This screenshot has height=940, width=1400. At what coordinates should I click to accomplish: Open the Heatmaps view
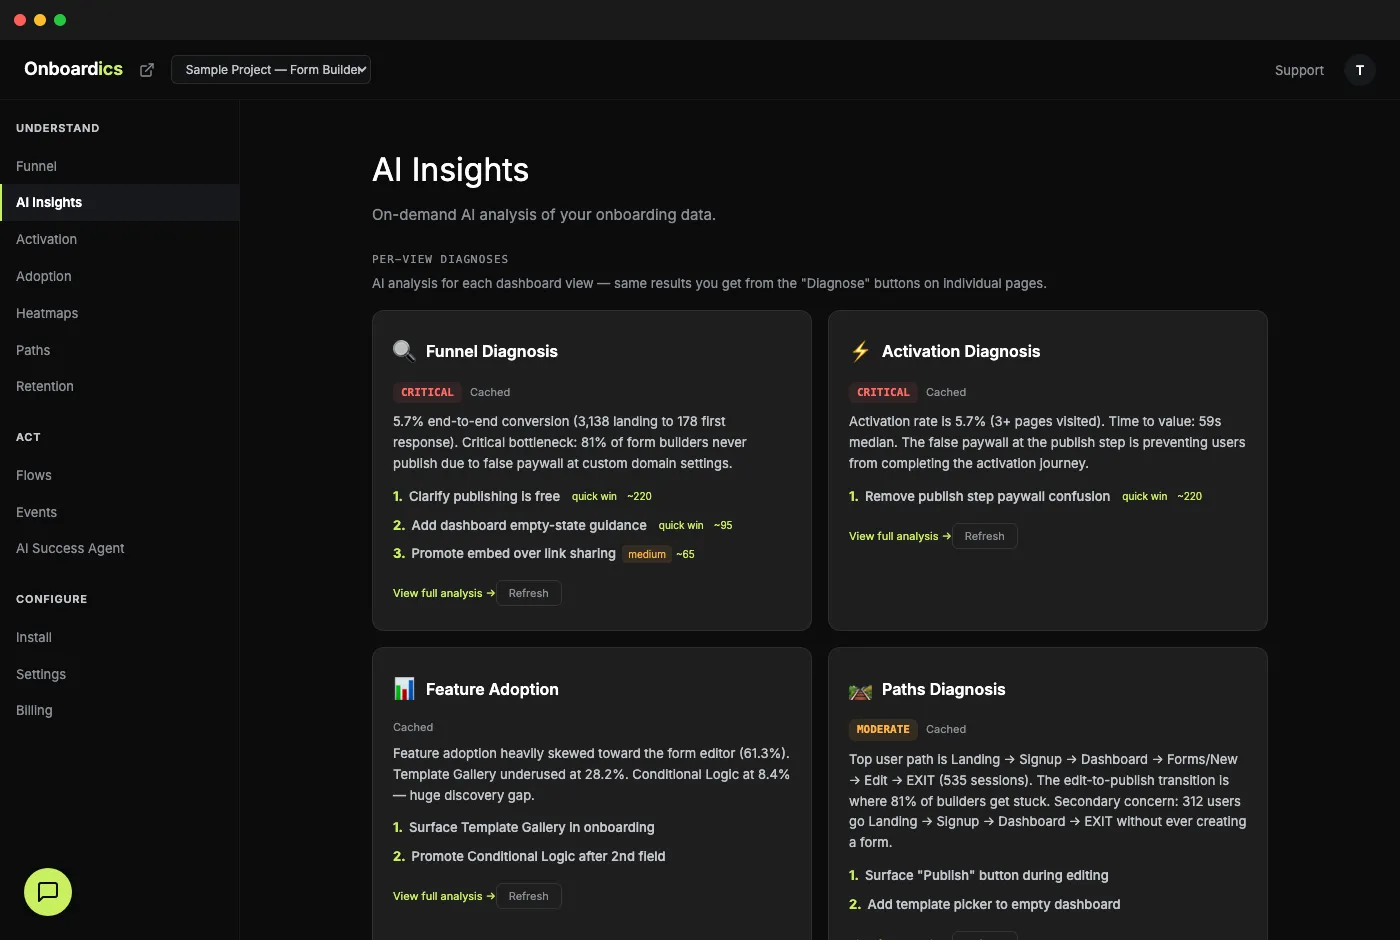46,313
